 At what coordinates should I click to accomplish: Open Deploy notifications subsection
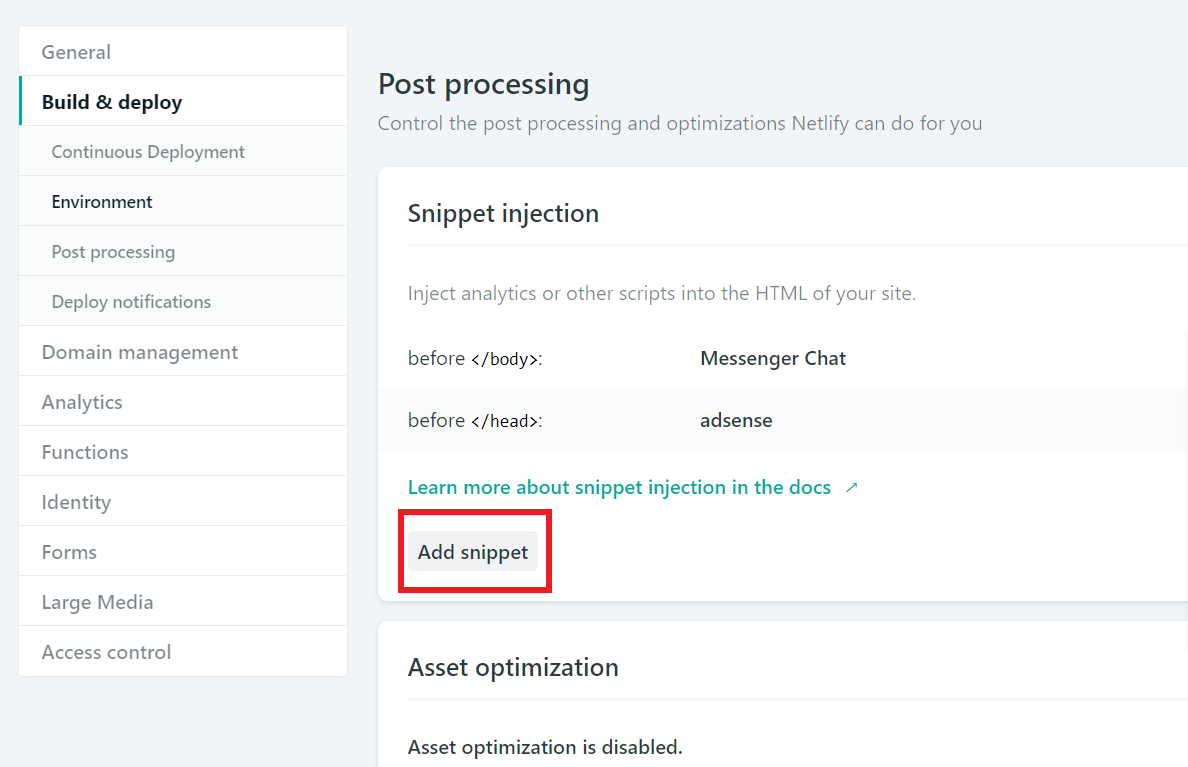(131, 302)
